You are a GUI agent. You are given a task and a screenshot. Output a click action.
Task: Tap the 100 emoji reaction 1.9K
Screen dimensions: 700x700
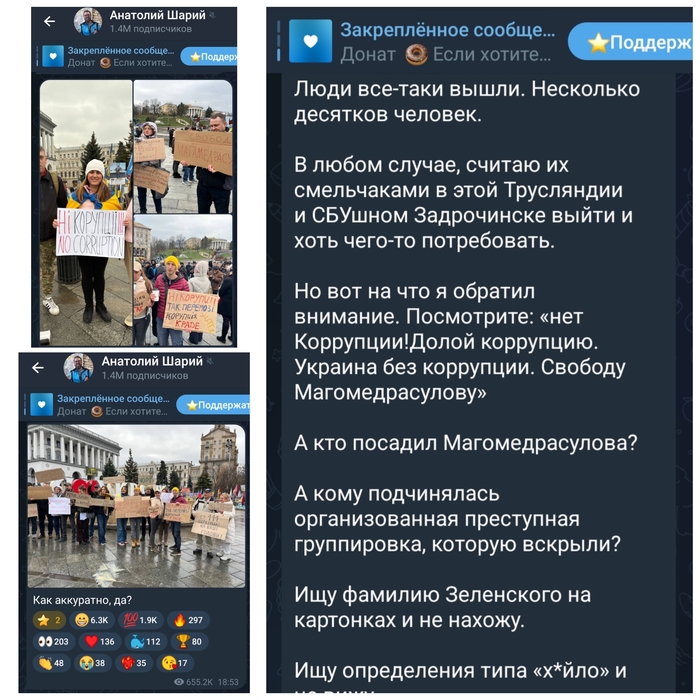140,620
